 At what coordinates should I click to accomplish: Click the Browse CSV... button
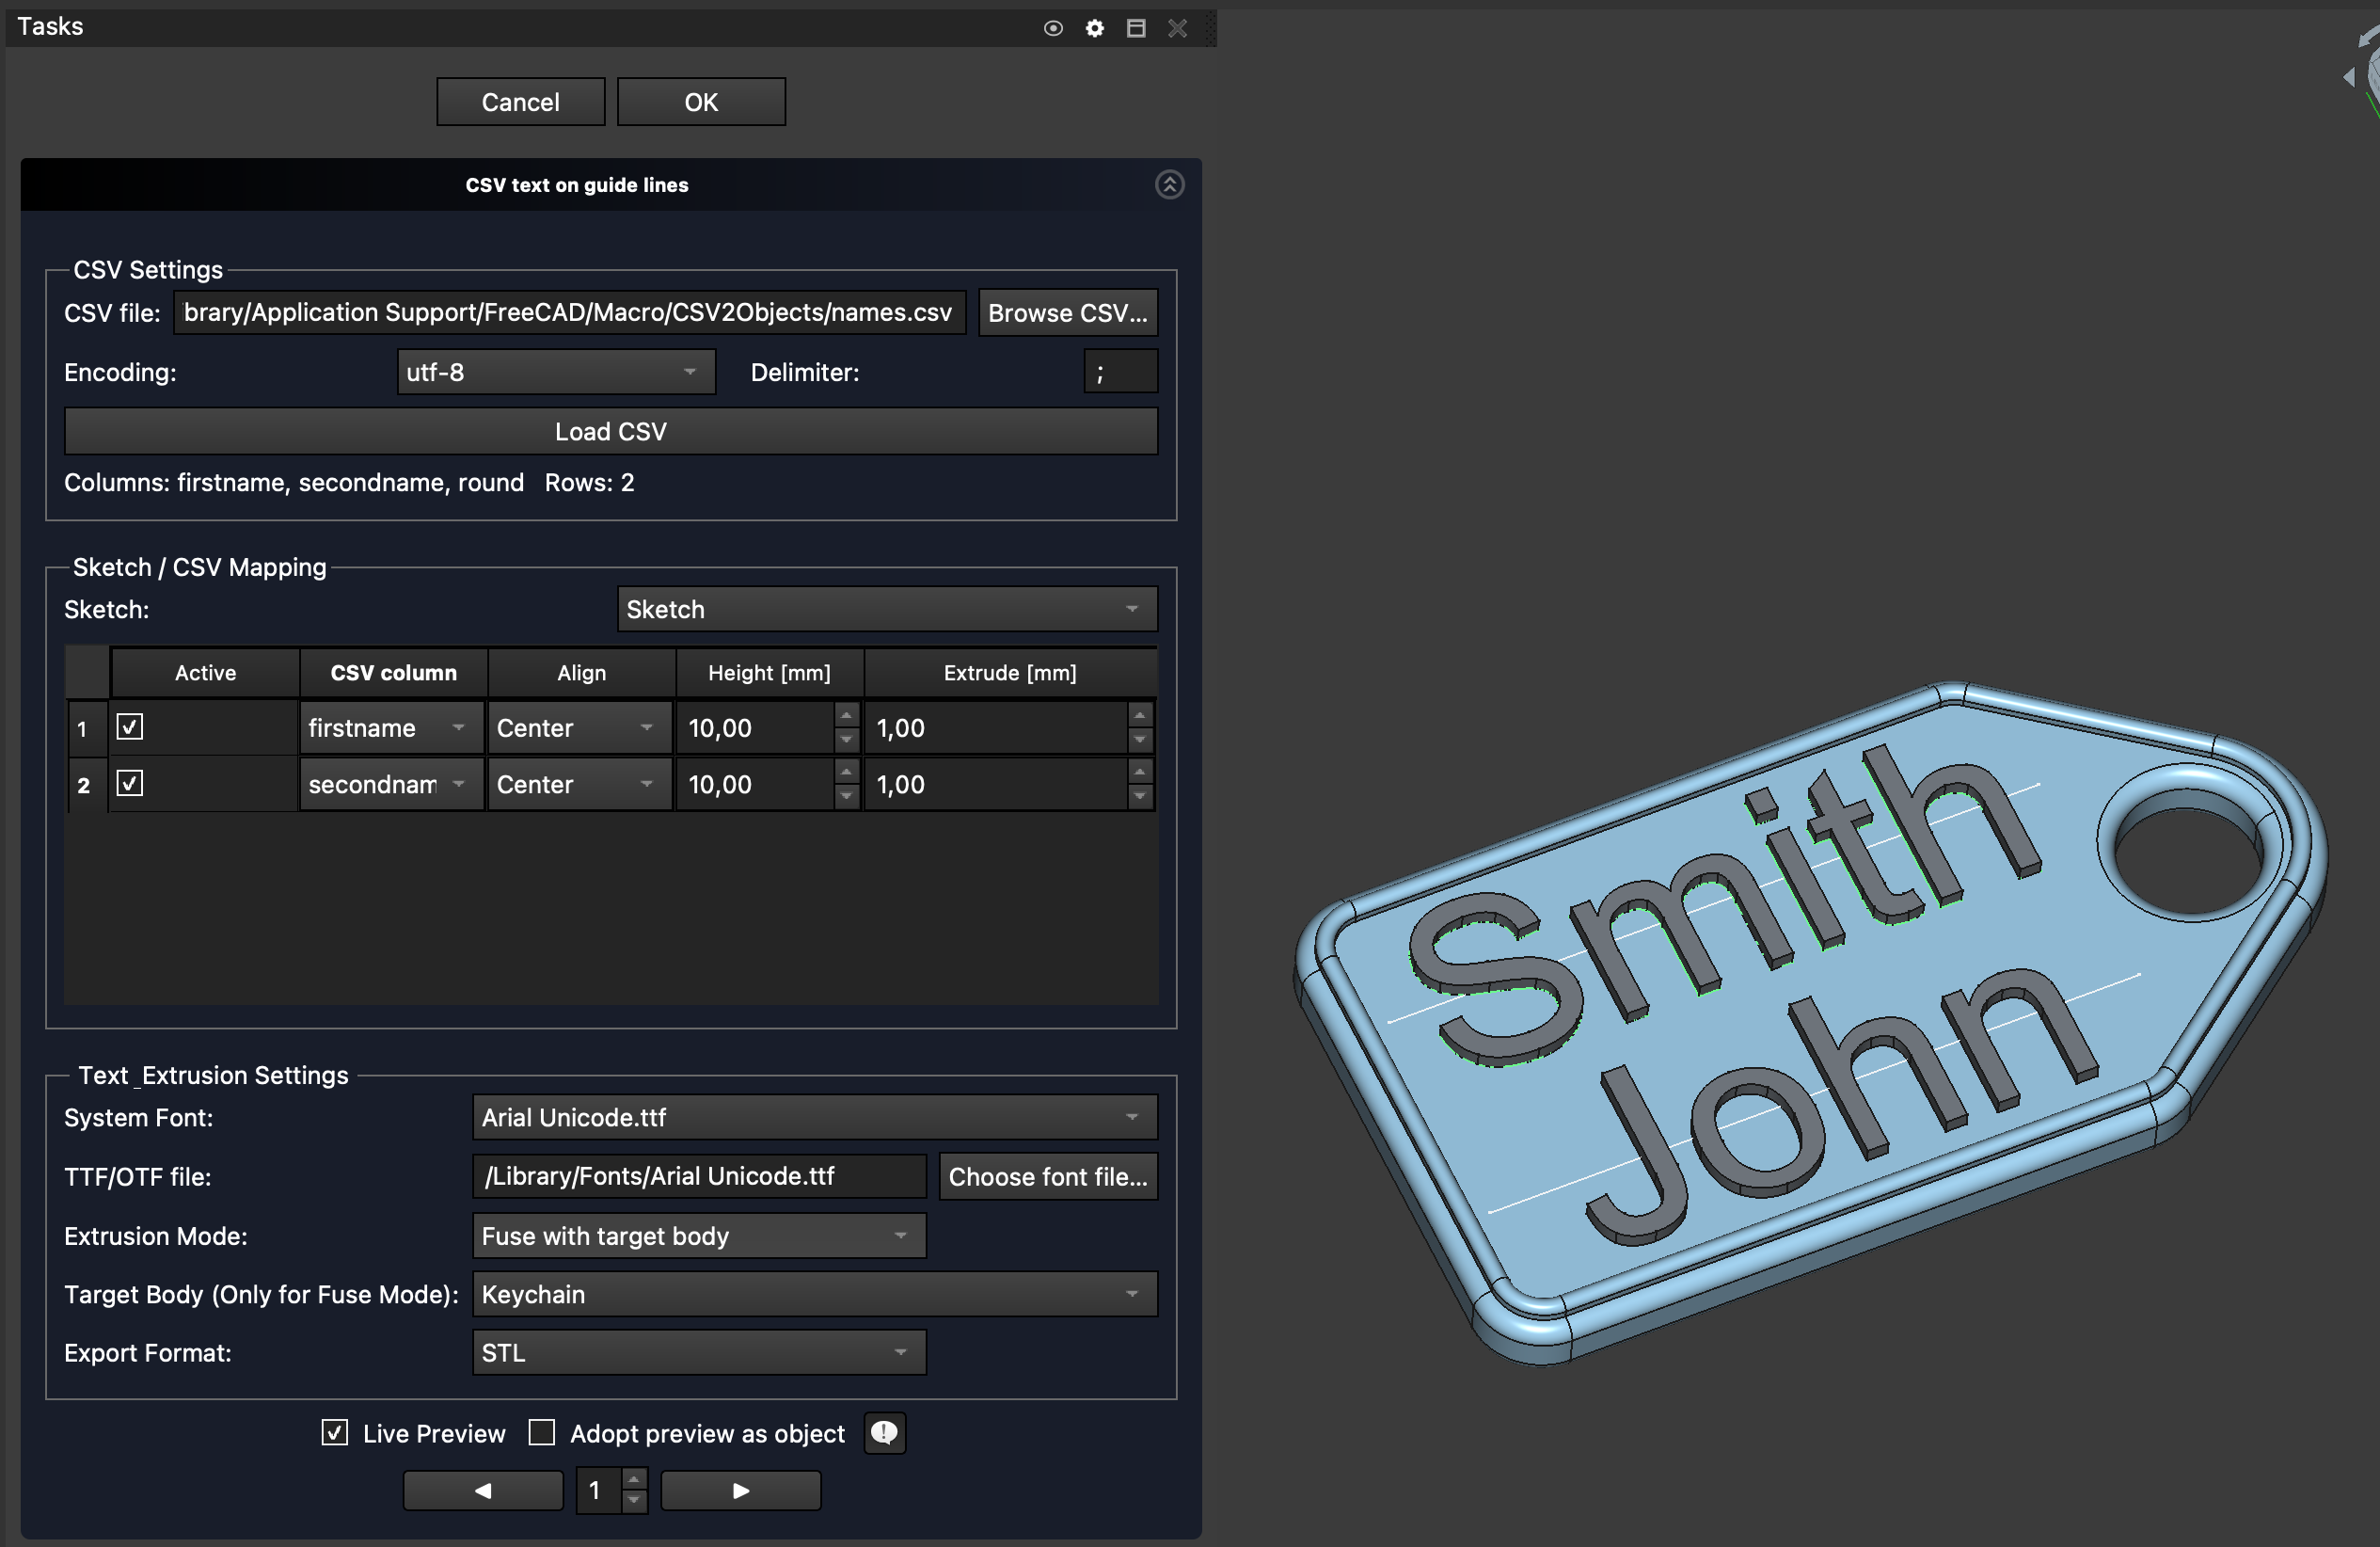(1067, 313)
